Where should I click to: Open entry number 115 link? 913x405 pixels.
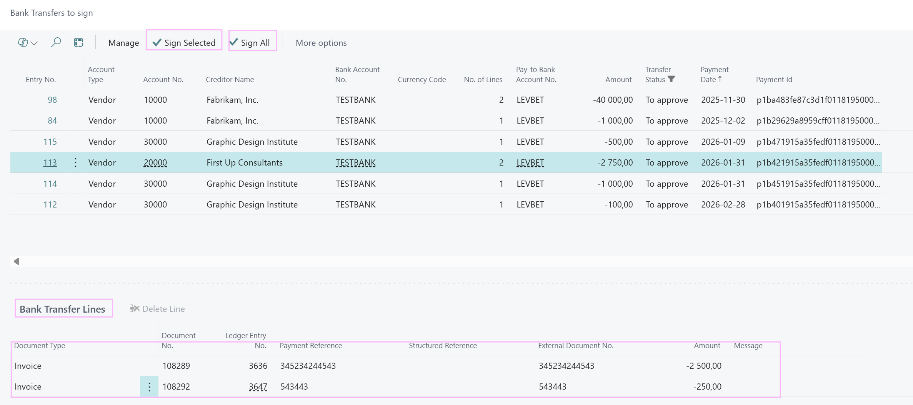pyautogui.click(x=50, y=142)
